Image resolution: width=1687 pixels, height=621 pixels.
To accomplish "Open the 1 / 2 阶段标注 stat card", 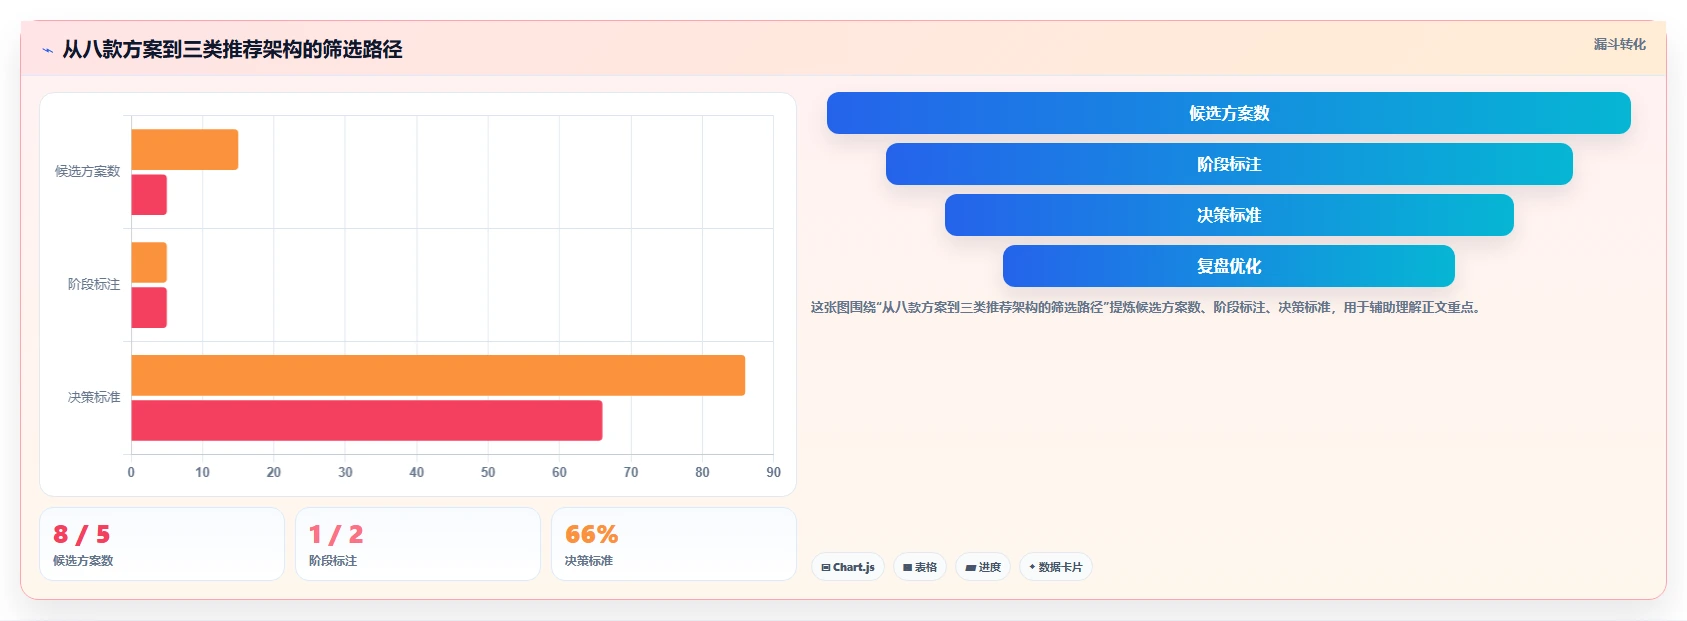I will 418,544.
